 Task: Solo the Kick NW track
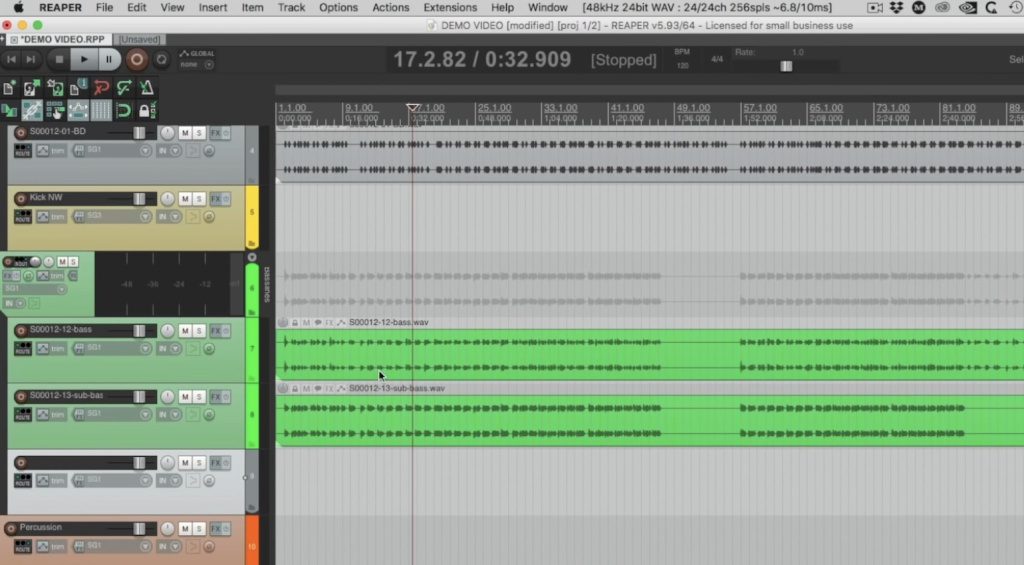199,199
